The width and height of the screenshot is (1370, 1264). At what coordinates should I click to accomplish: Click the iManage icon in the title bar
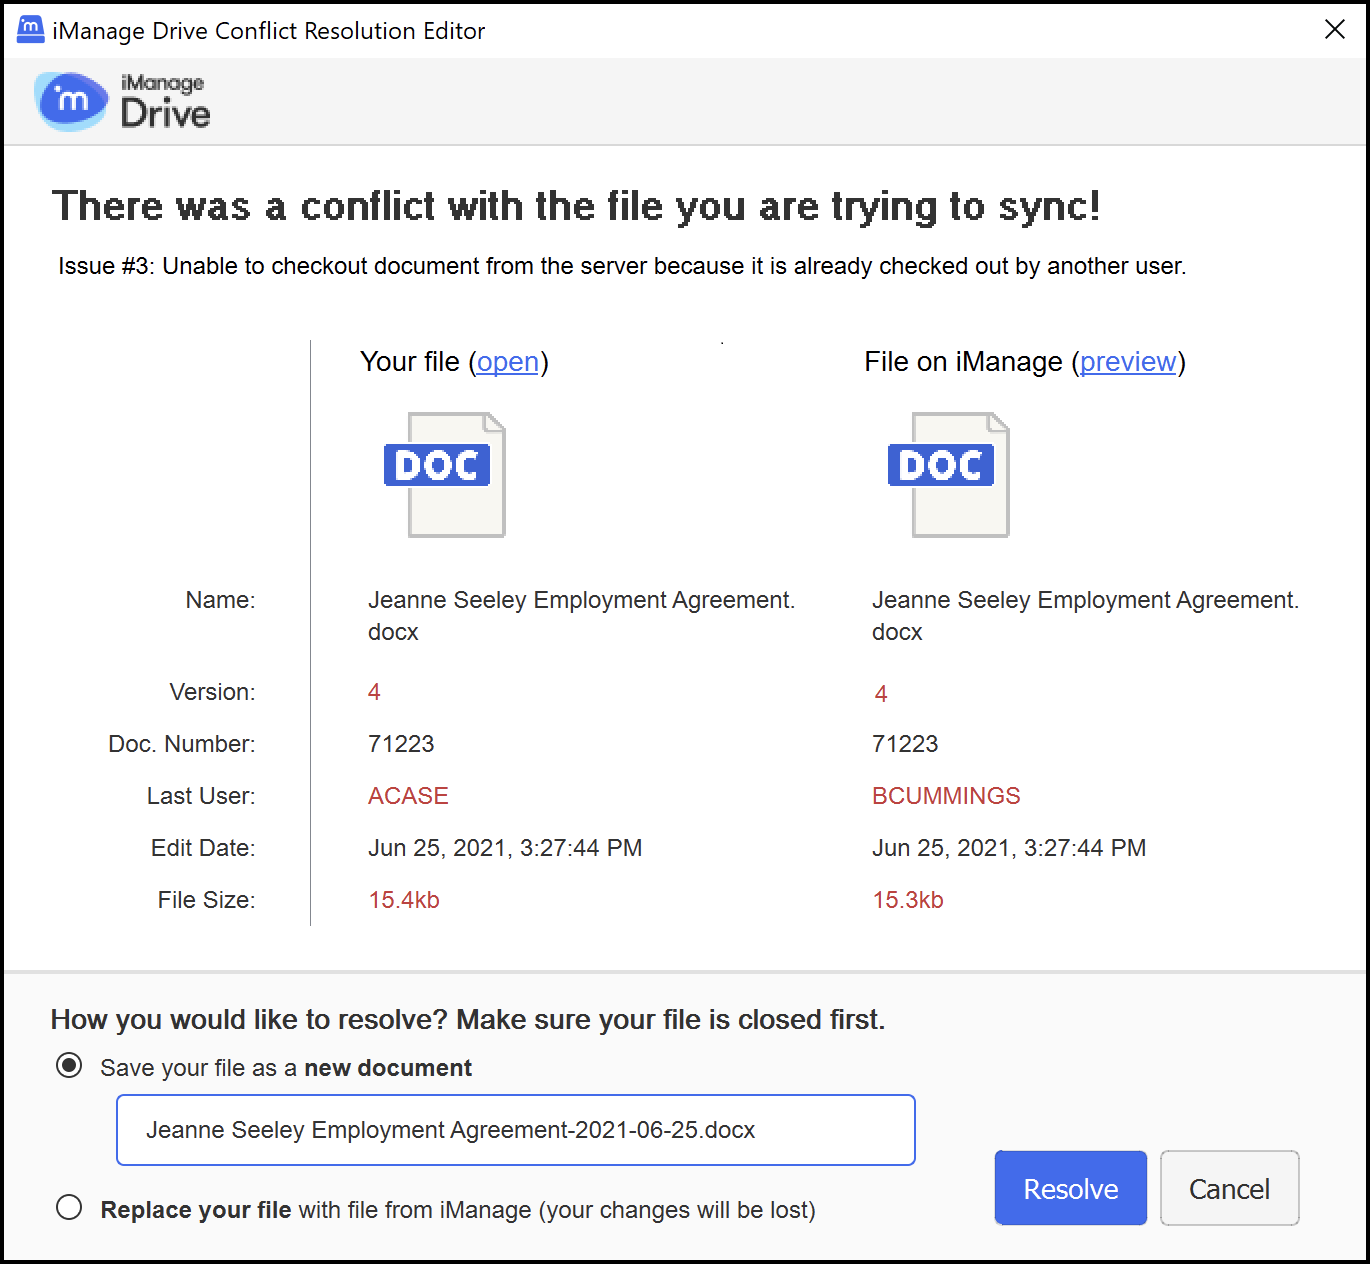30,30
